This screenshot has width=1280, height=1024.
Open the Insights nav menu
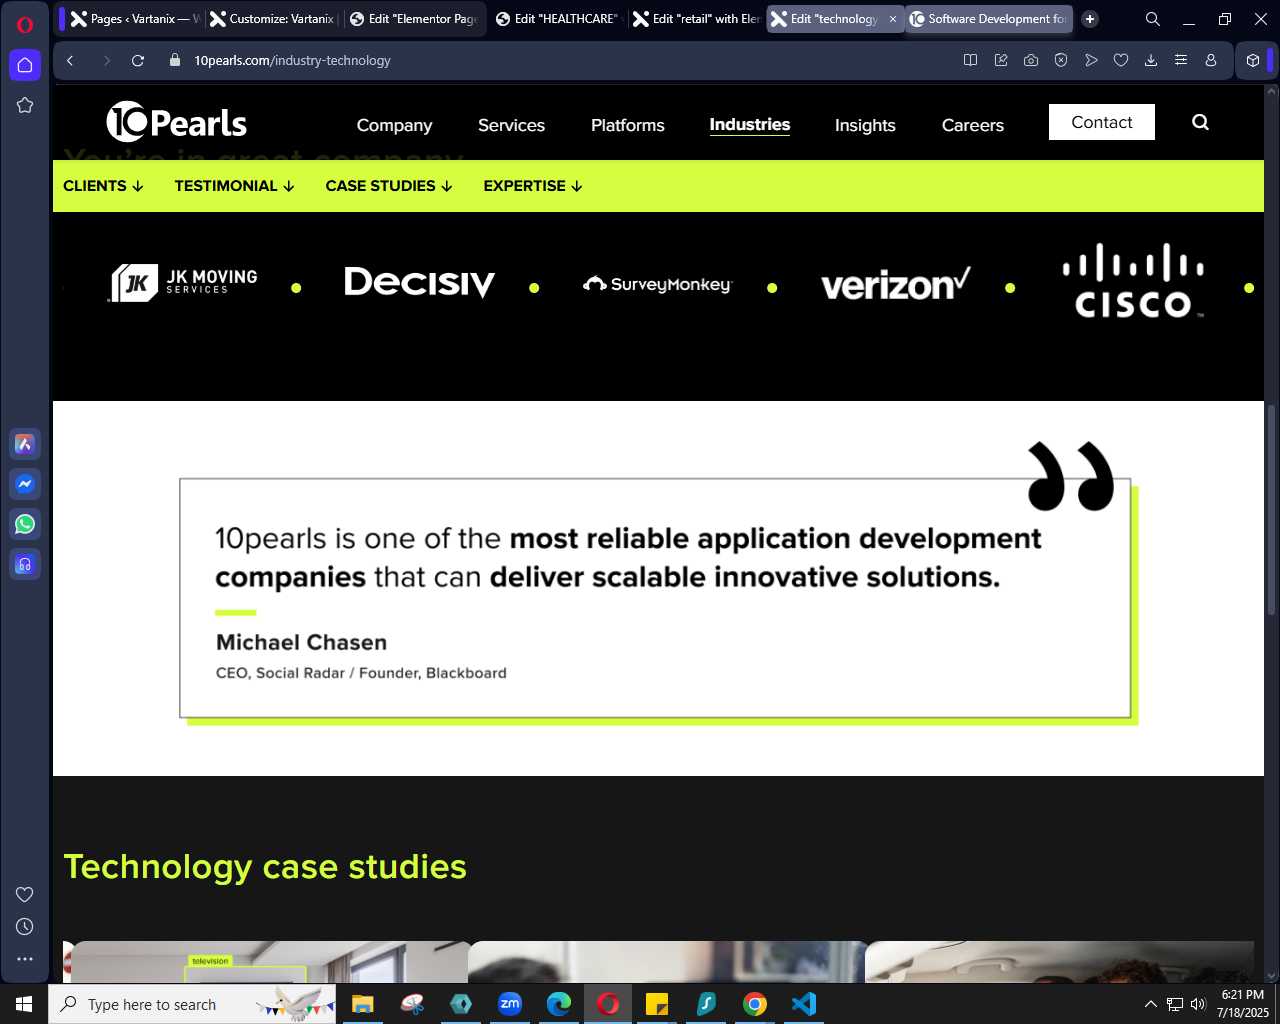865,125
